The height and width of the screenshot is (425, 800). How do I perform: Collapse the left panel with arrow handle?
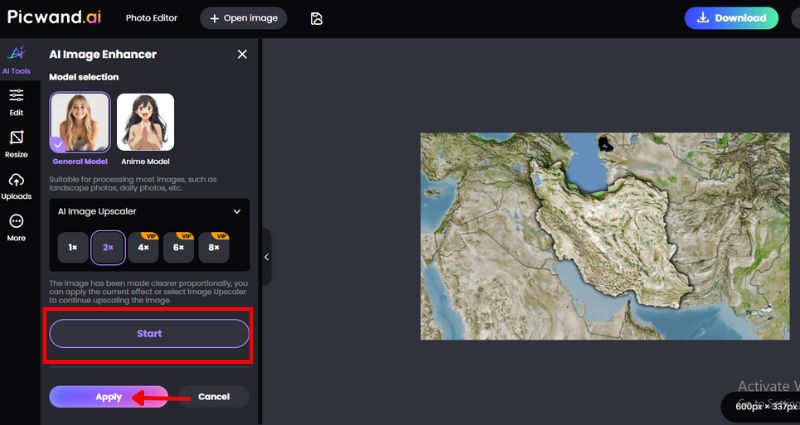[266, 257]
